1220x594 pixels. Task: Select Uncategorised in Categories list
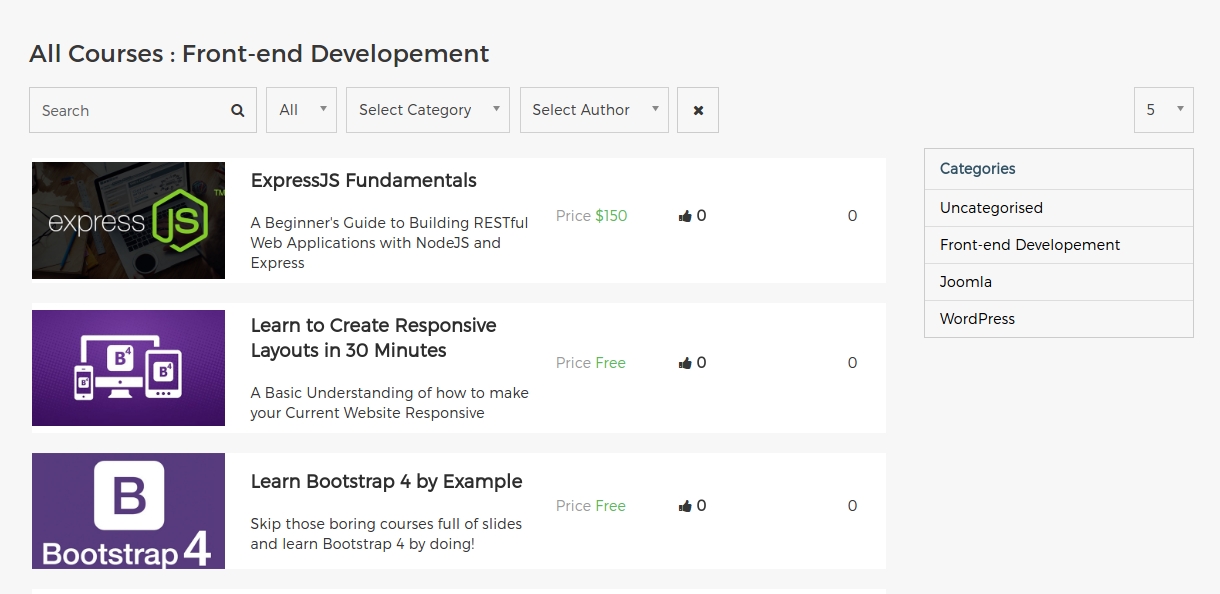(x=1059, y=208)
